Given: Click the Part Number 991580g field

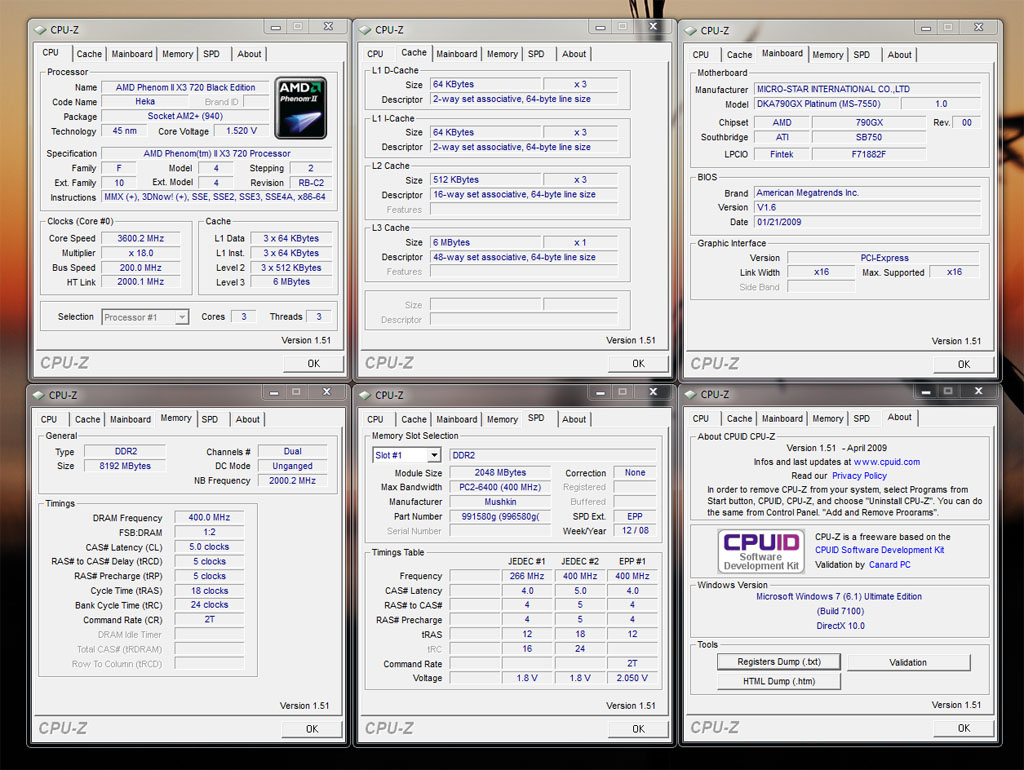Looking at the screenshot, I should click(x=500, y=517).
